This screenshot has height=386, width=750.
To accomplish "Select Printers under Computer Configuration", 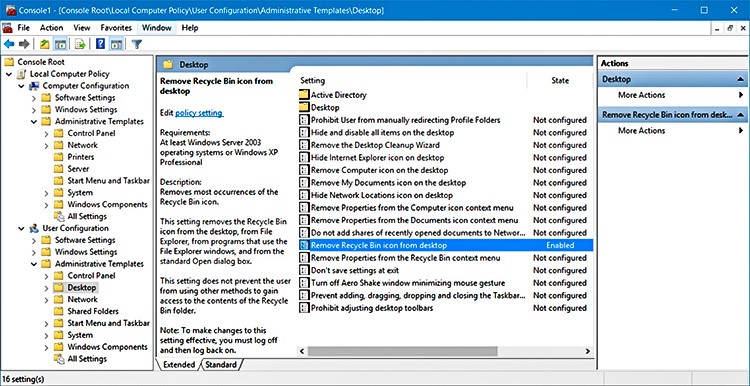I will coord(80,157).
